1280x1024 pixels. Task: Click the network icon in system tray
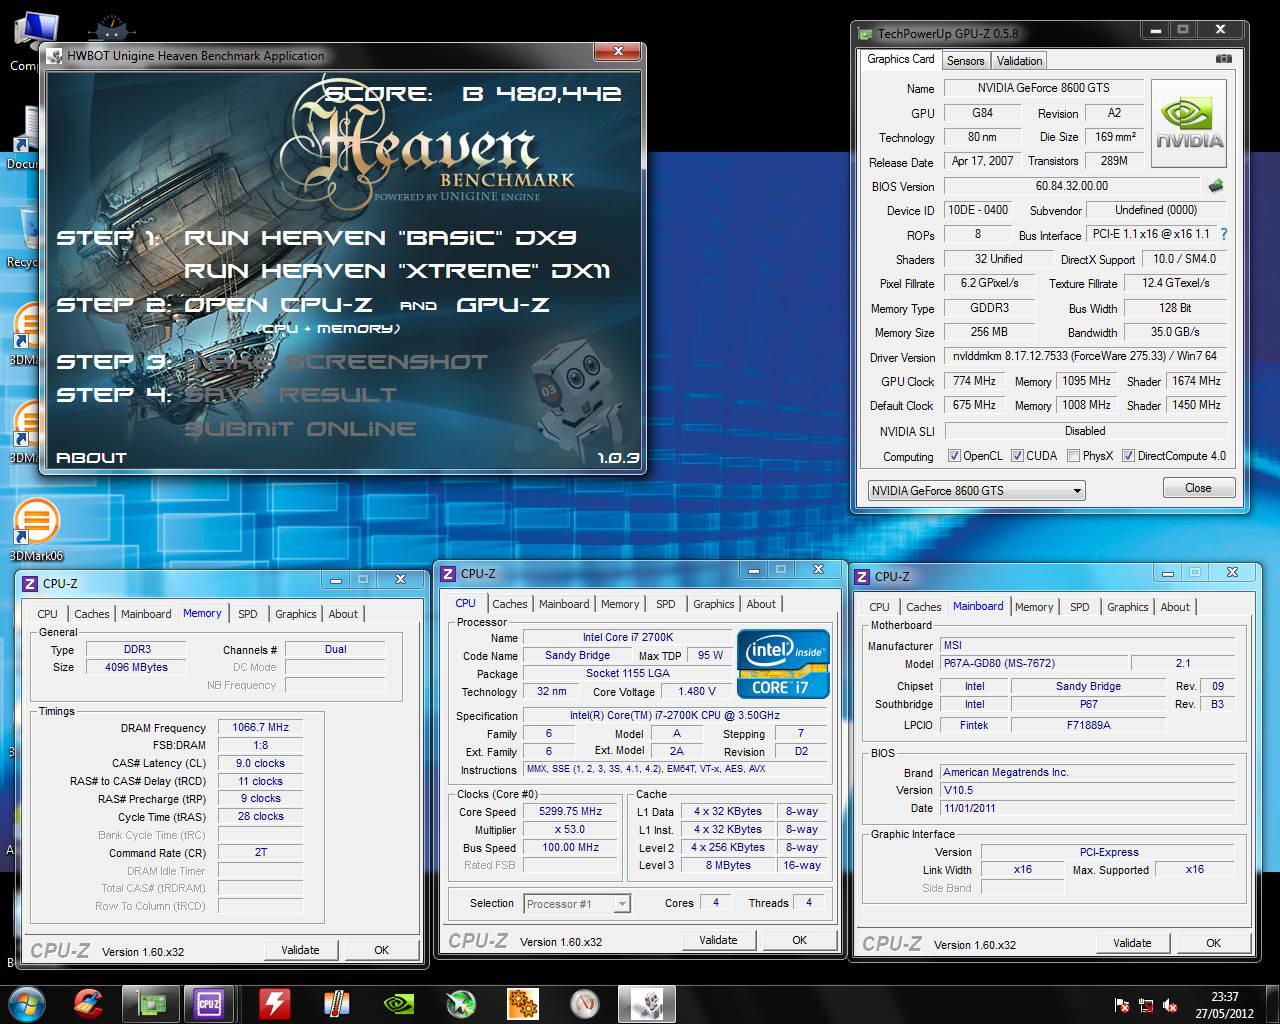[1146, 1005]
